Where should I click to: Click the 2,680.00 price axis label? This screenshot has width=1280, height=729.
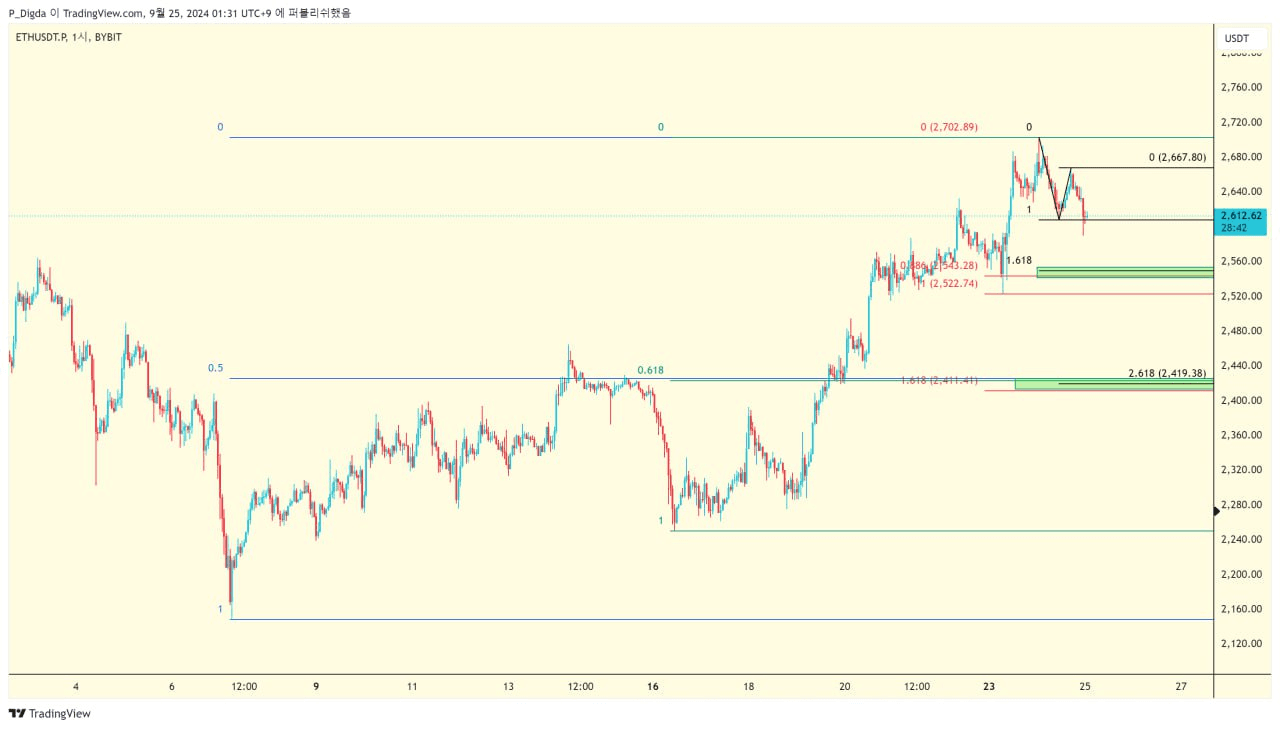pos(1241,157)
